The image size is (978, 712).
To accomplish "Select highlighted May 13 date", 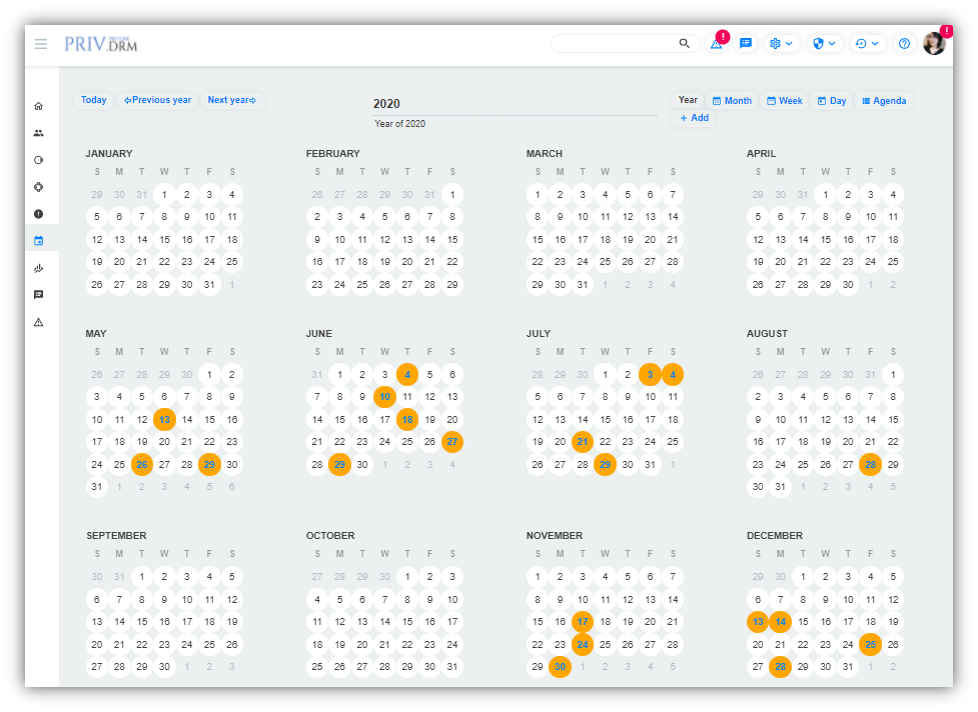I will [x=165, y=420].
